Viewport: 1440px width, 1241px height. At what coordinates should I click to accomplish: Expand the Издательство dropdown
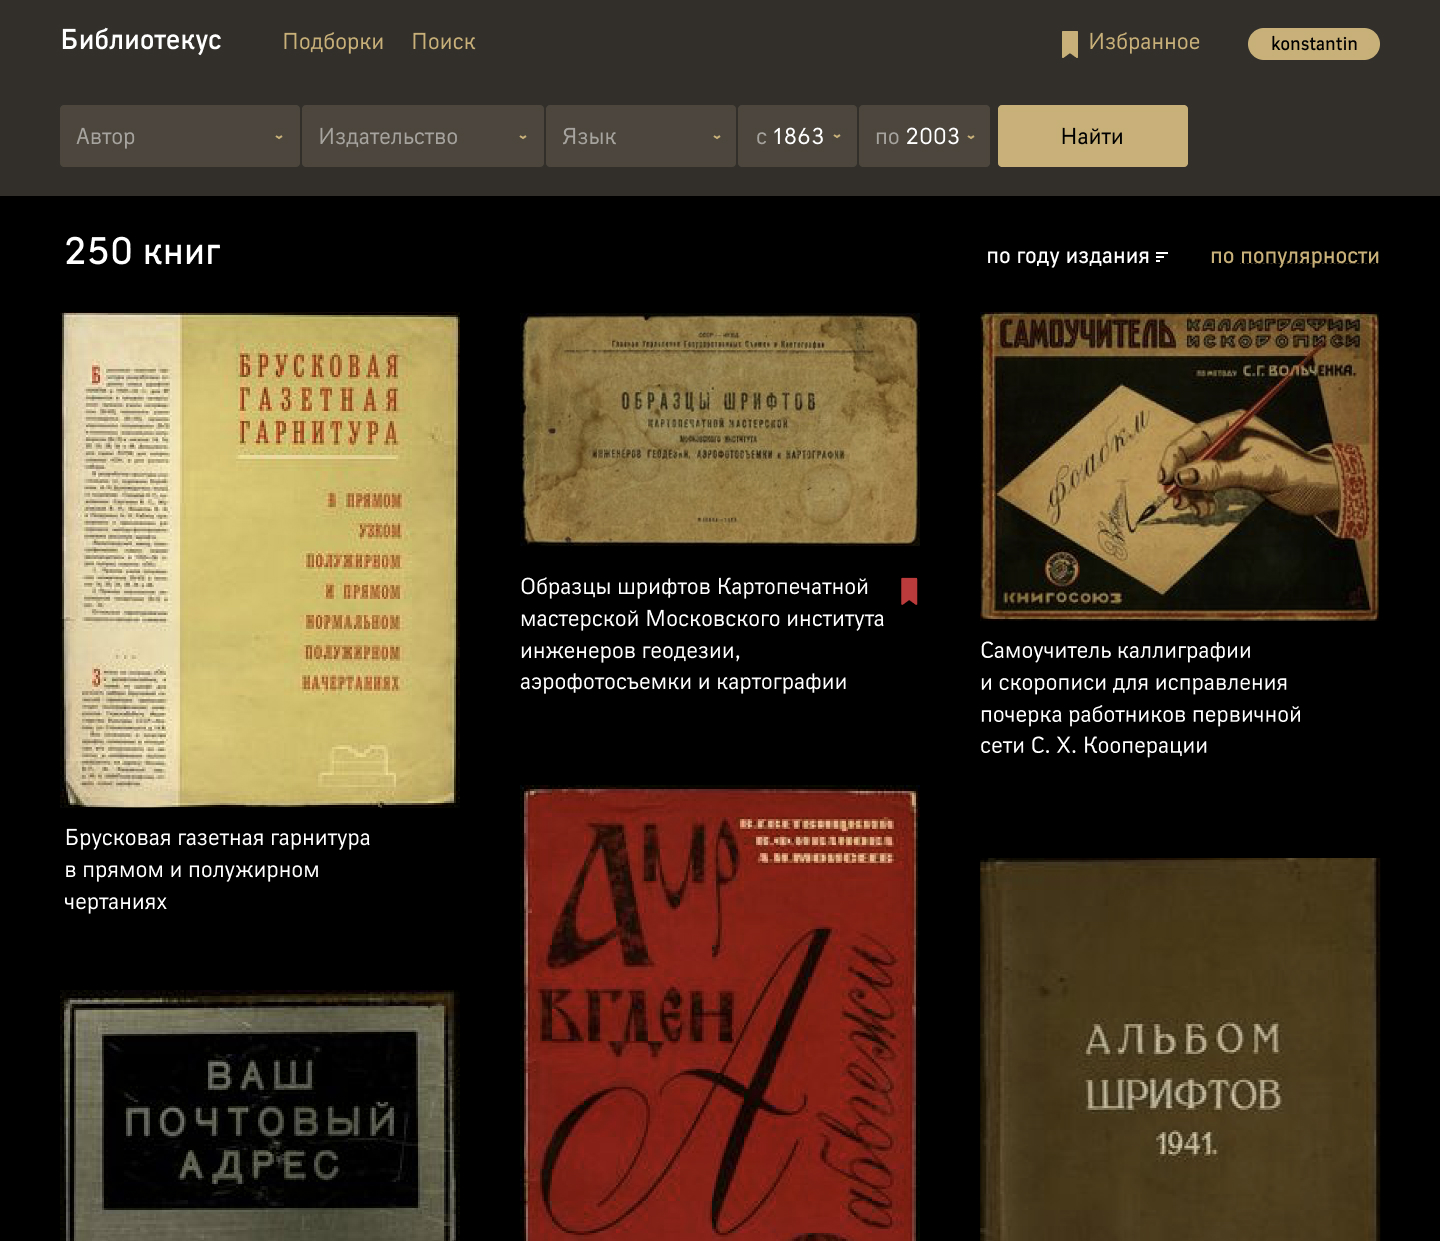[x=422, y=137]
